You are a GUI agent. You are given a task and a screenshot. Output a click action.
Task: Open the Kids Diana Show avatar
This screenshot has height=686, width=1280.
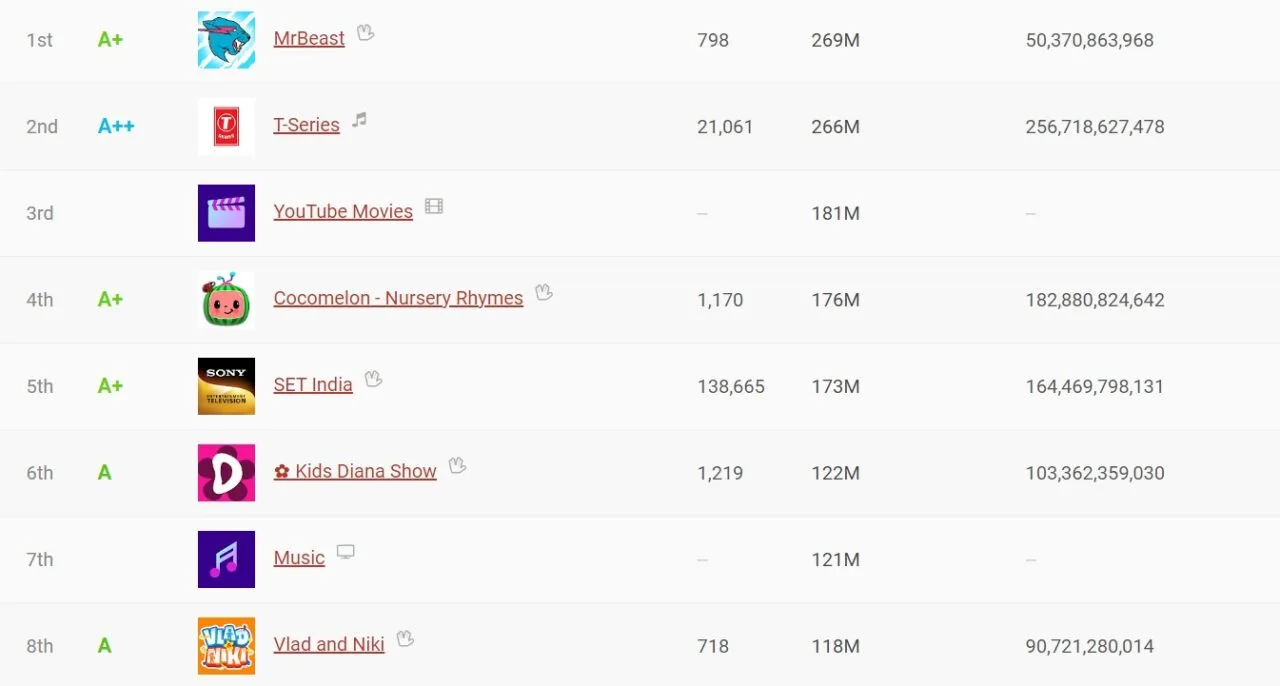(x=226, y=473)
